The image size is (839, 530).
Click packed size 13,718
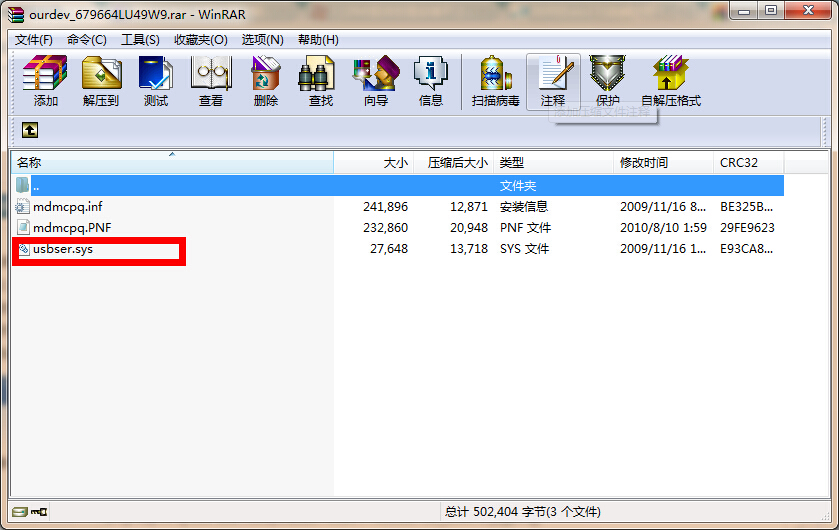[x=469, y=249]
